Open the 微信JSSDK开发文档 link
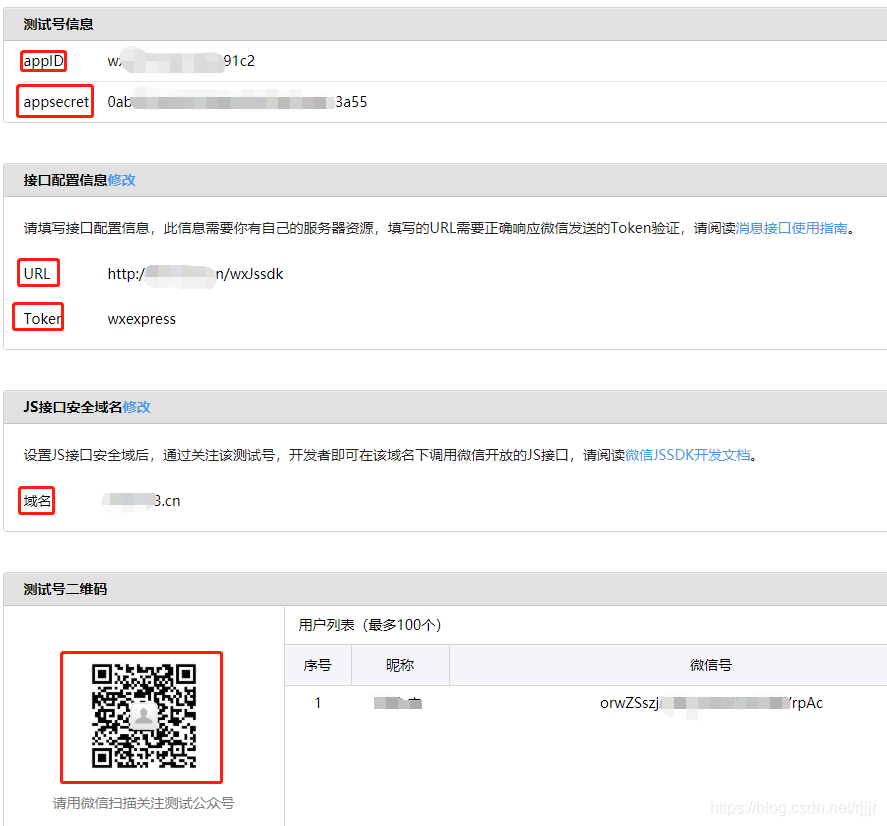 tap(688, 455)
